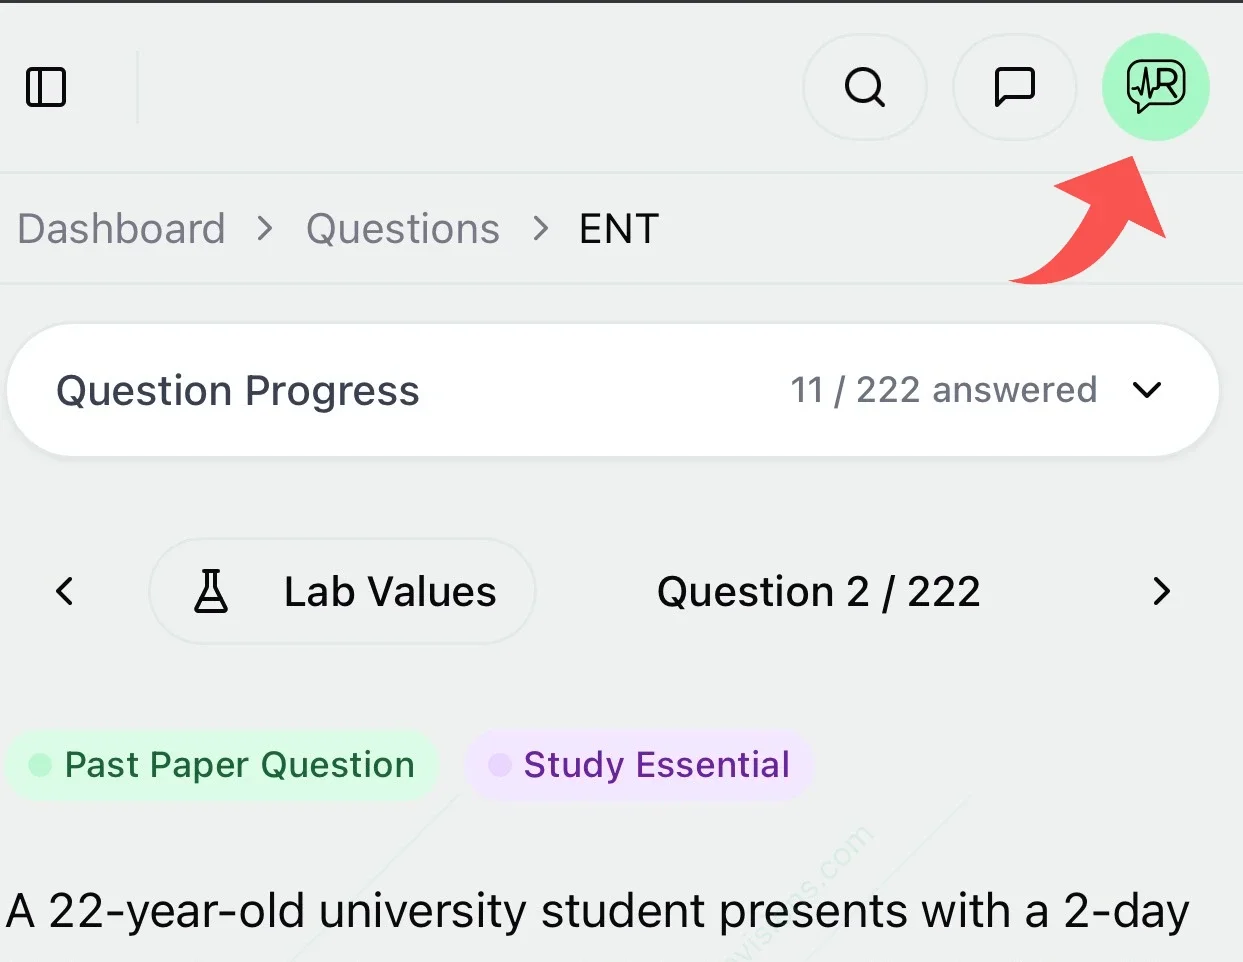Screen dimensions: 1243x962
Task: Select the ENT breadcrumb item
Action: 619,229
